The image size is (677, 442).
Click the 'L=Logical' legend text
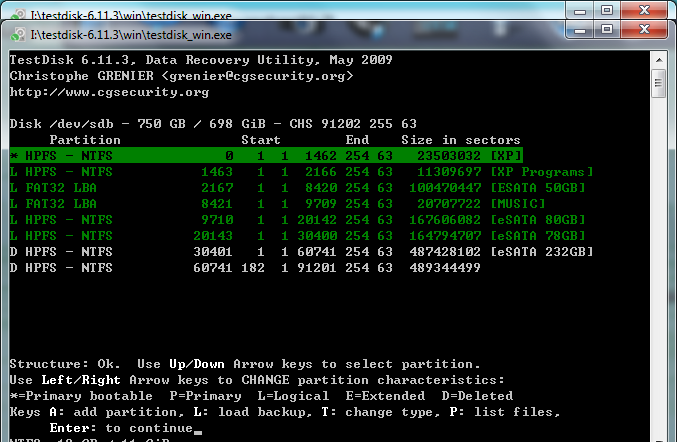293,396
